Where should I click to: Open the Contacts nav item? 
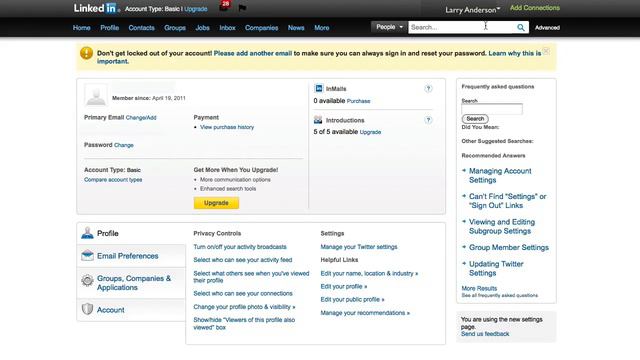[142, 28]
